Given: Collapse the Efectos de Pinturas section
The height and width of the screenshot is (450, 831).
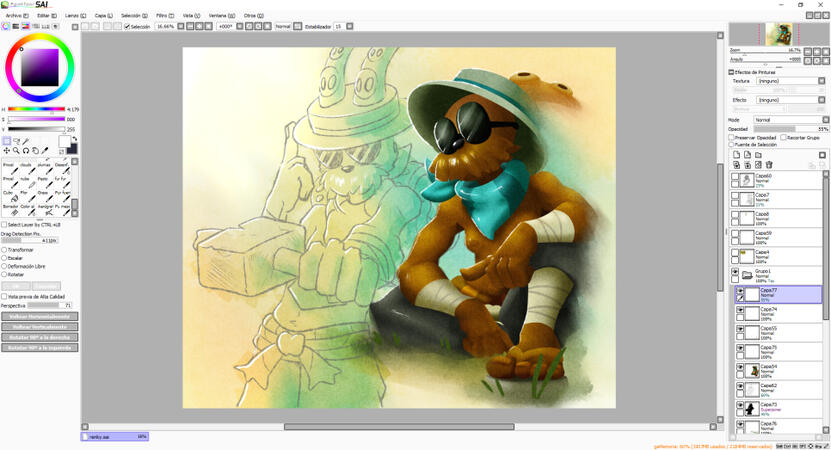Looking at the screenshot, I should (x=731, y=72).
